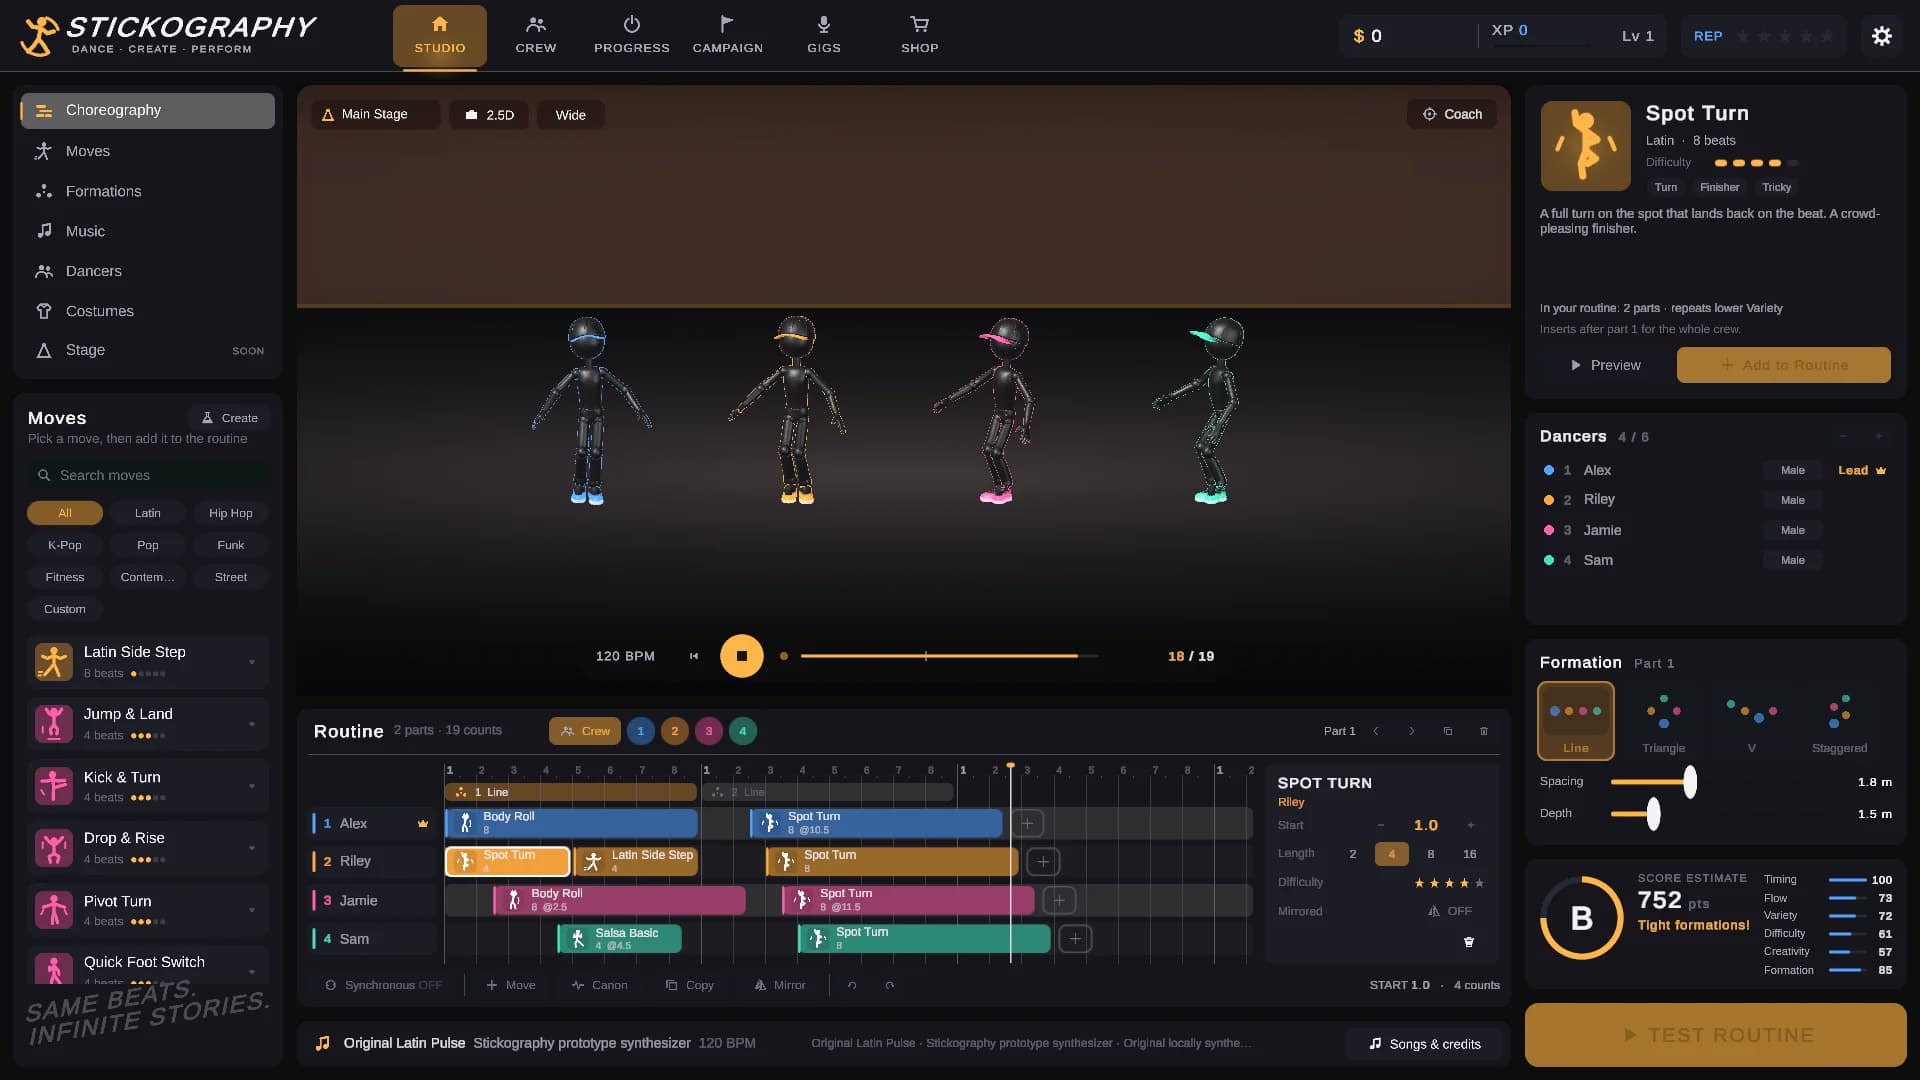1920x1080 pixels.
Task: Expand the Latin Side Step move entry
Action: [251, 662]
